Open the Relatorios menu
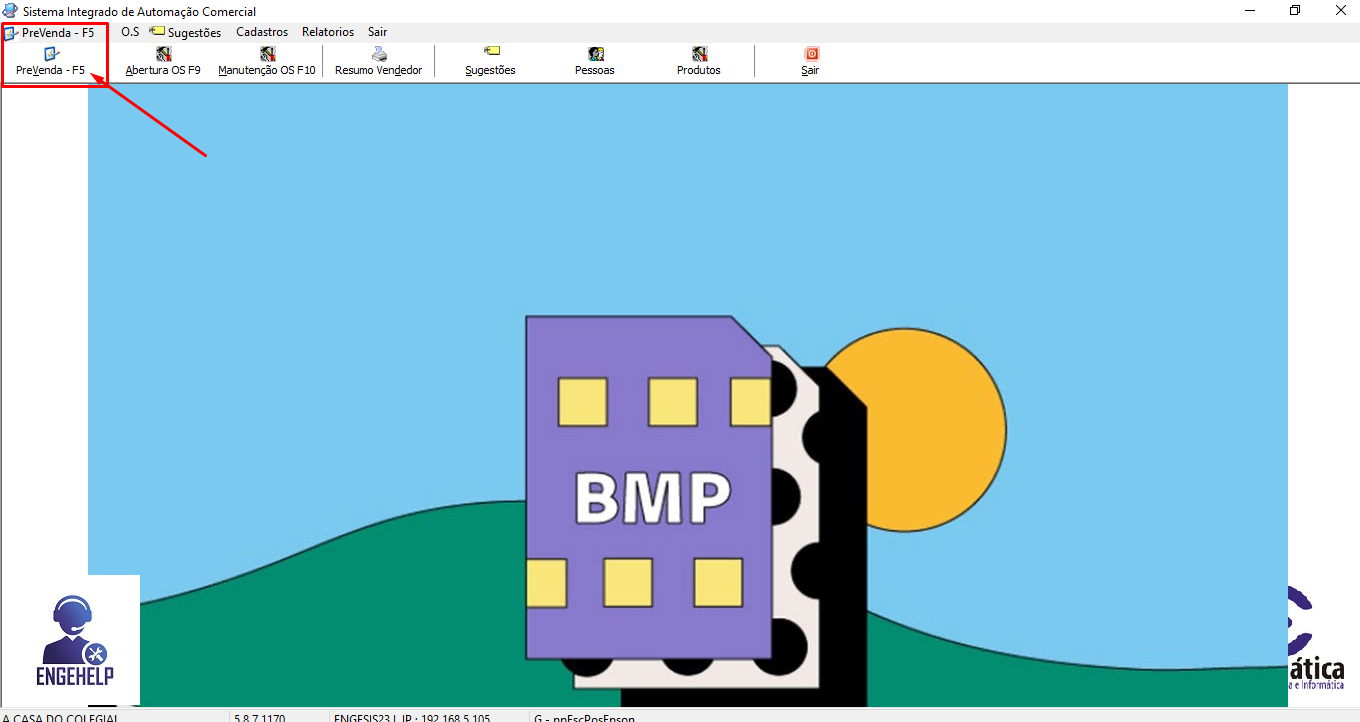Viewport: 1360px width, 722px height. (328, 32)
